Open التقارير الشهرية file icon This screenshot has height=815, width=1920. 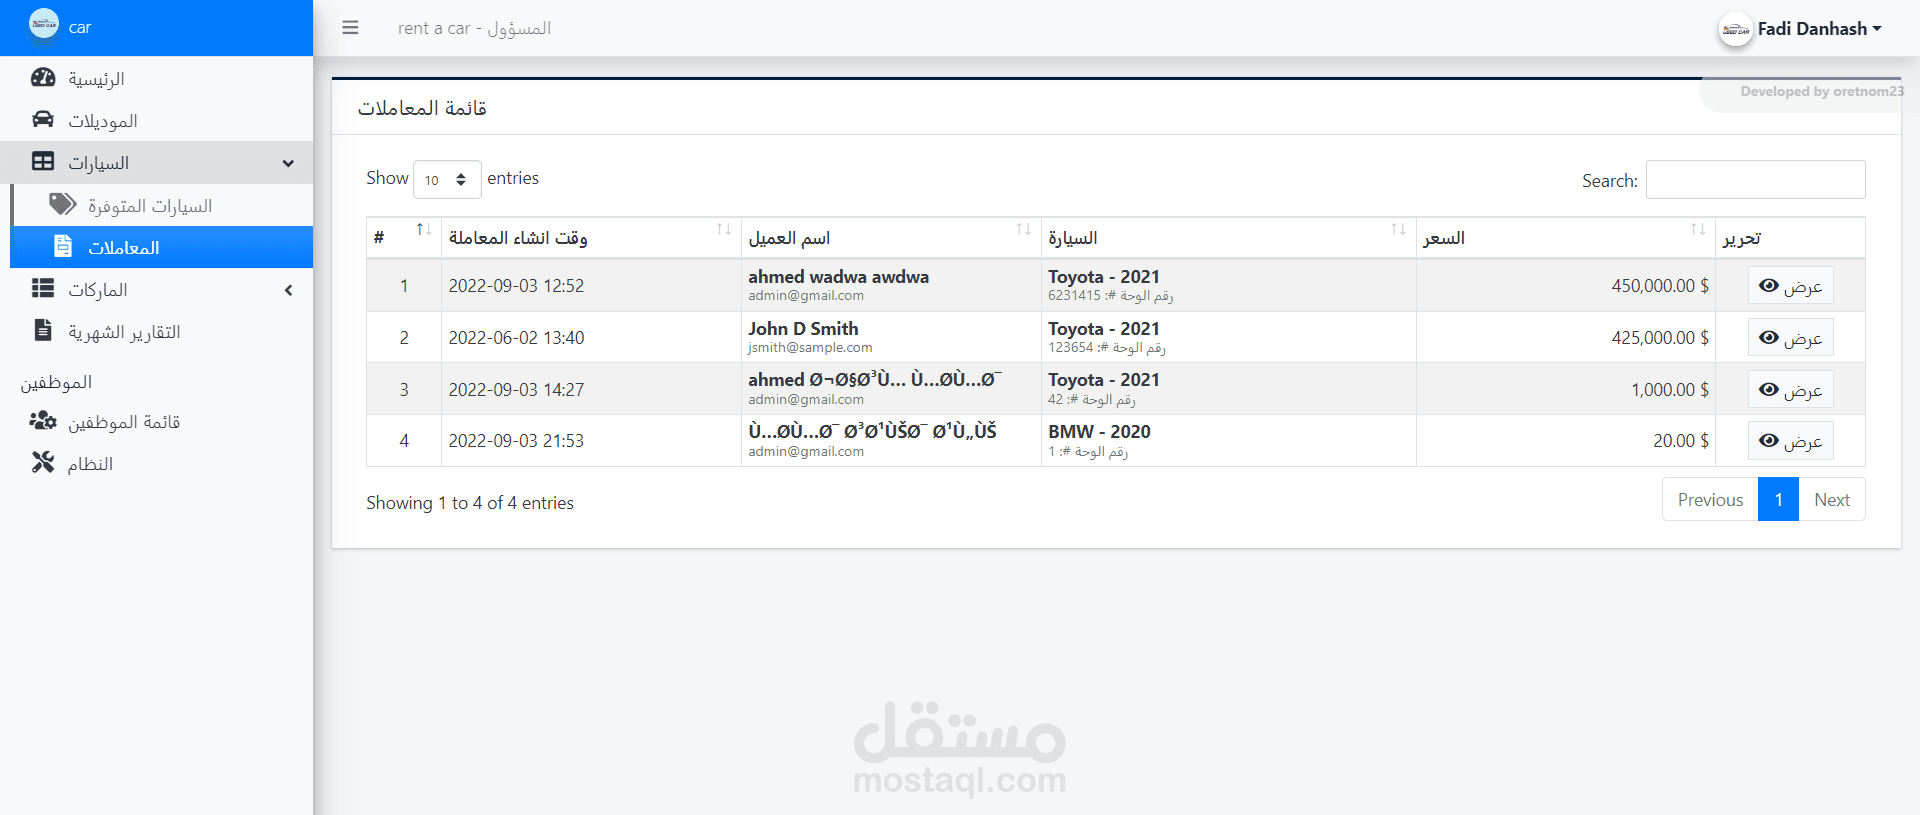[43, 331]
